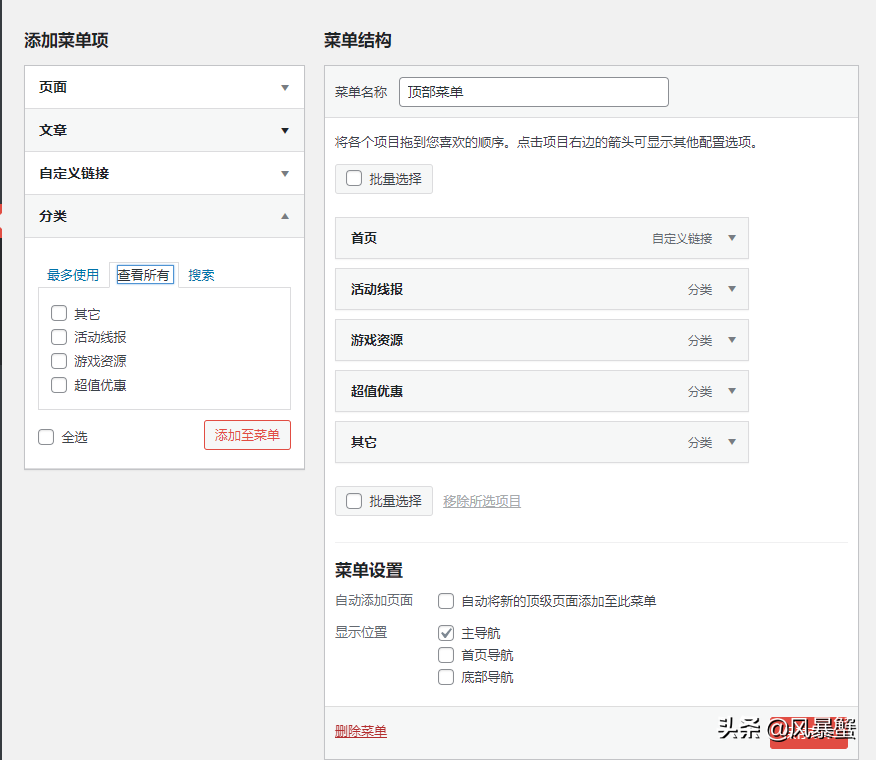
Task: Check the 游戏资源 category checkbox
Action: coord(59,361)
